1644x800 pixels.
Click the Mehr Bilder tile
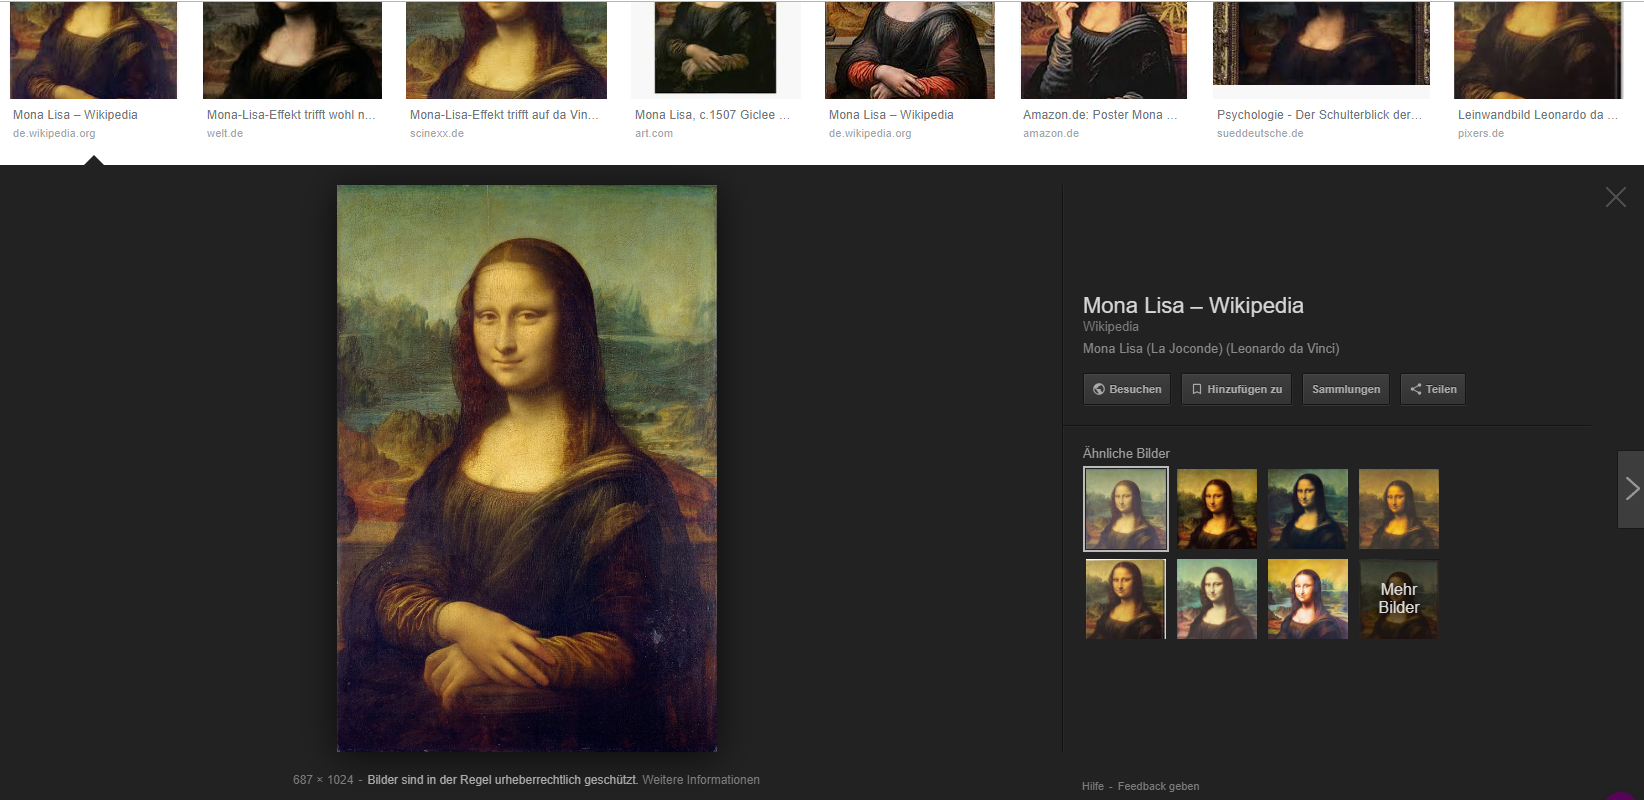[1399, 599]
